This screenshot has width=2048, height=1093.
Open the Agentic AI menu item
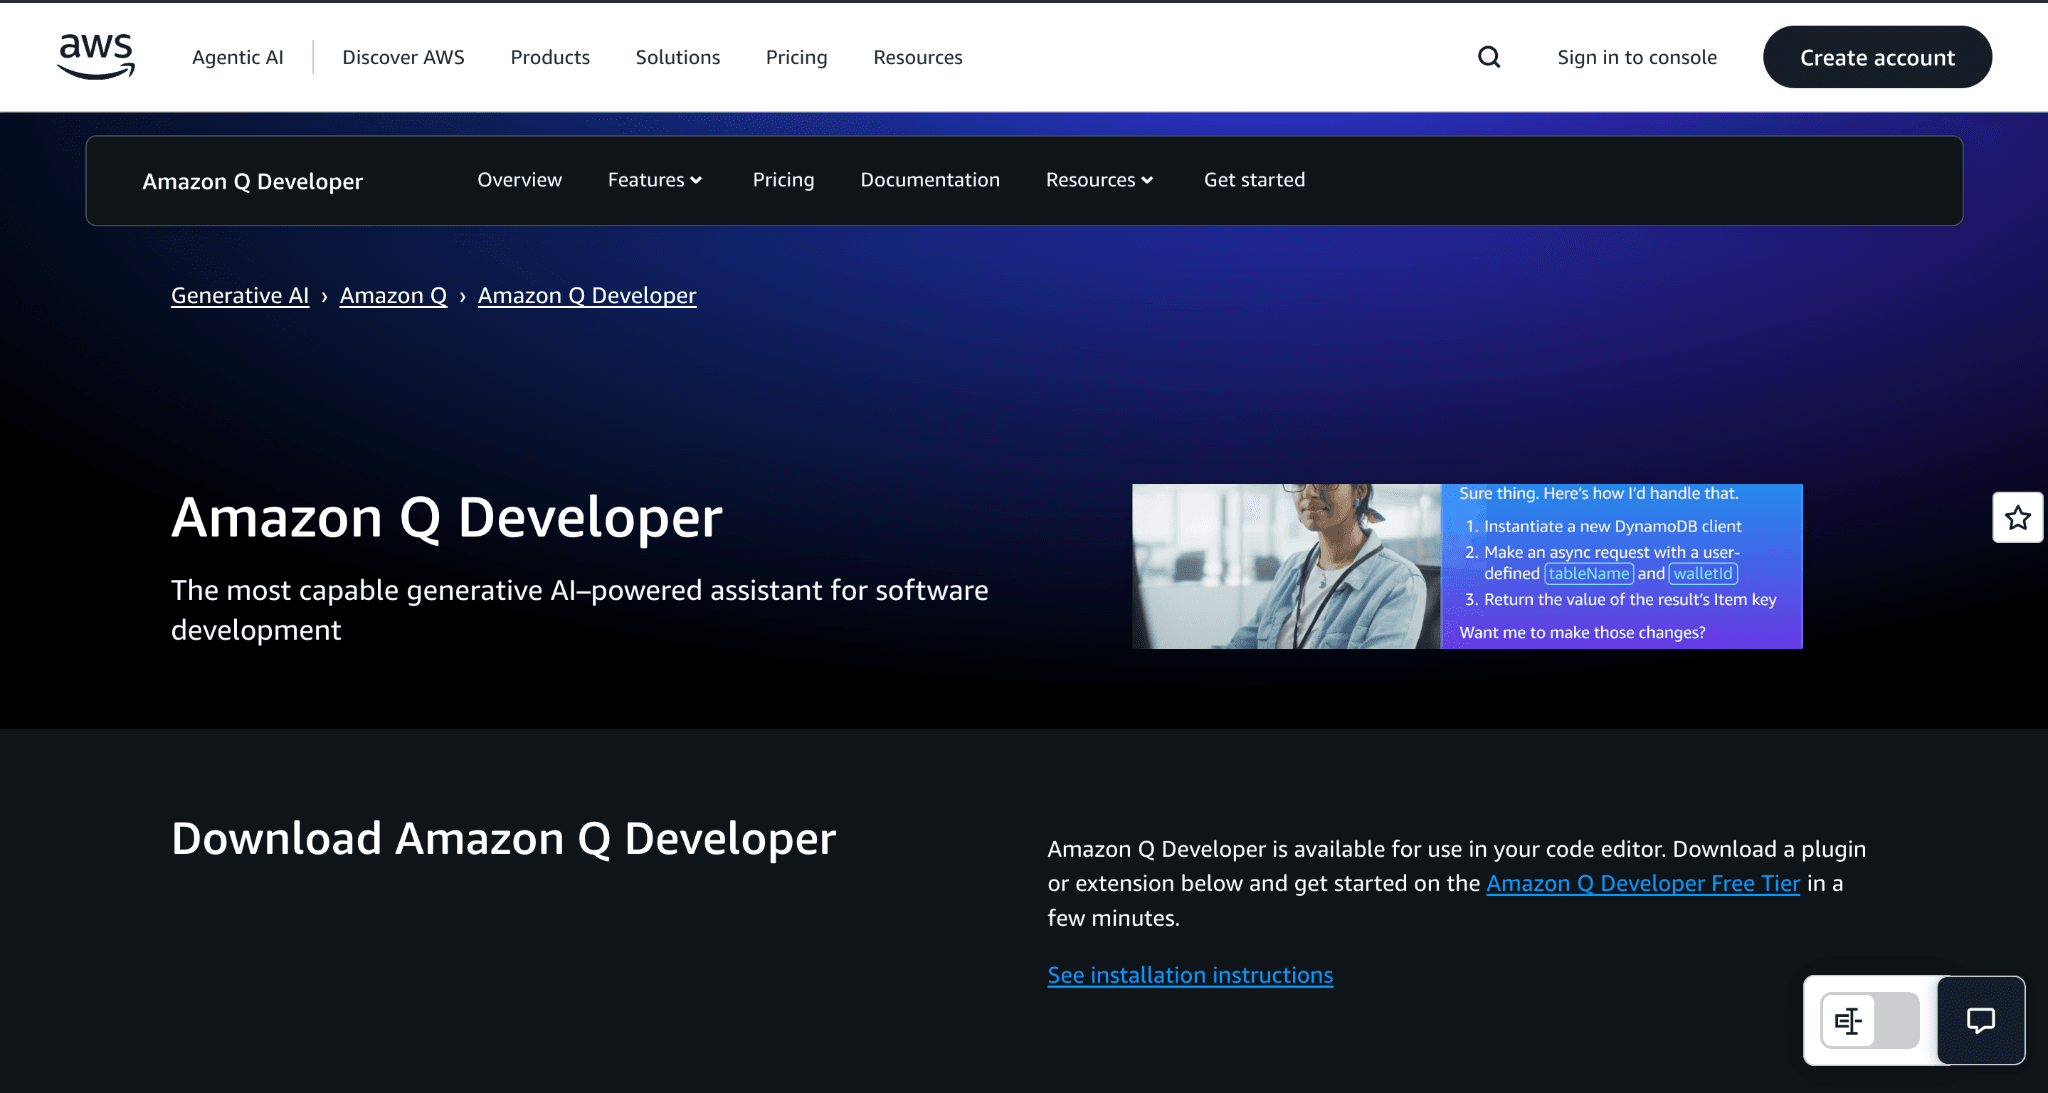[x=238, y=57]
